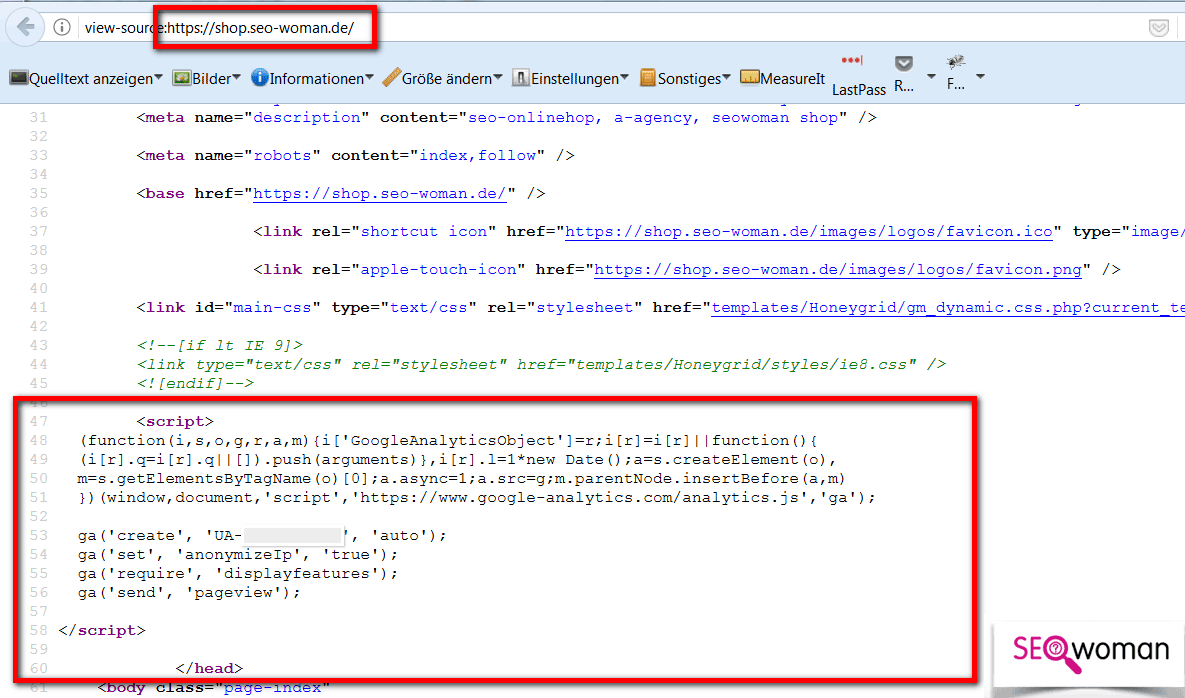Click the 'shortcut icon' rel value
This screenshot has width=1185, height=698.
tap(424, 231)
